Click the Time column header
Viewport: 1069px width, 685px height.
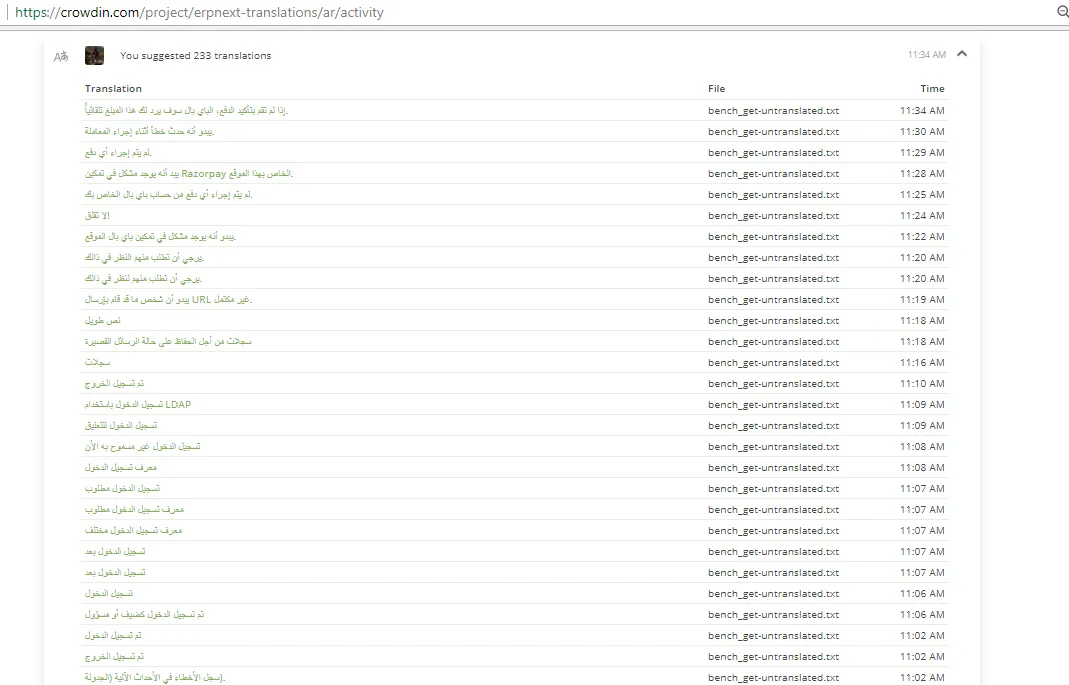pyautogui.click(x=932, y=89)
